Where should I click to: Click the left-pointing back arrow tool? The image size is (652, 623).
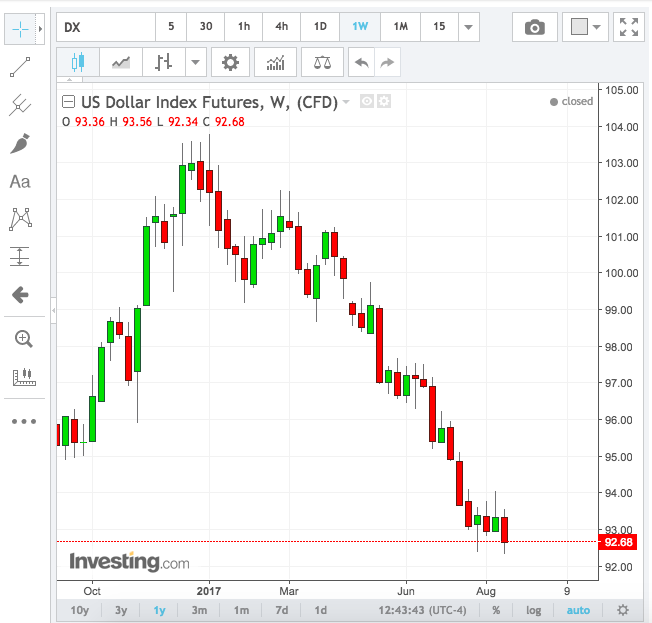[x=20, y=295]
